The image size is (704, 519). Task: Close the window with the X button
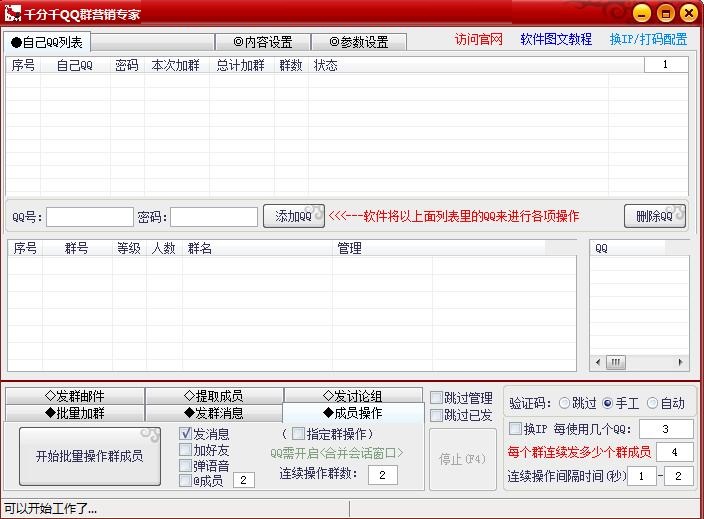click(689, 13)
